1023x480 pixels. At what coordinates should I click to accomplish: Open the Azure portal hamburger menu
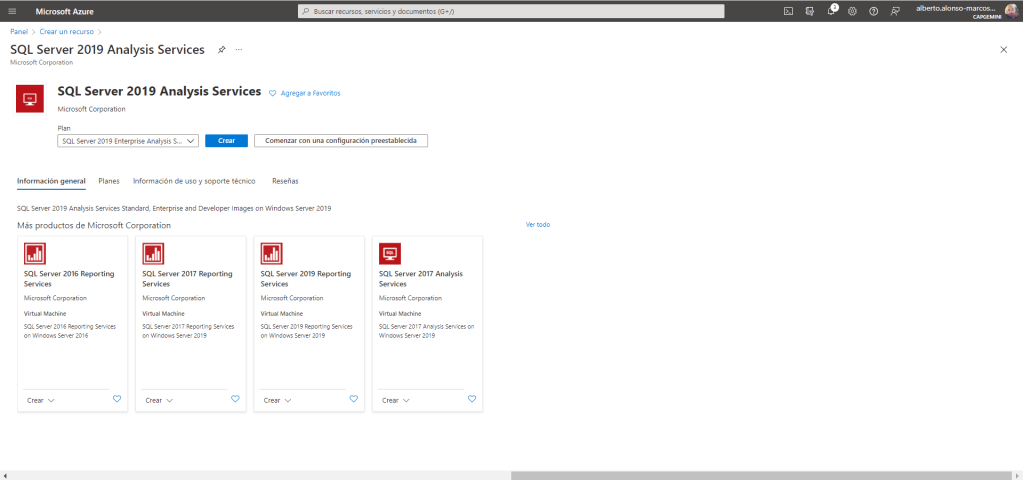[12, 11]
